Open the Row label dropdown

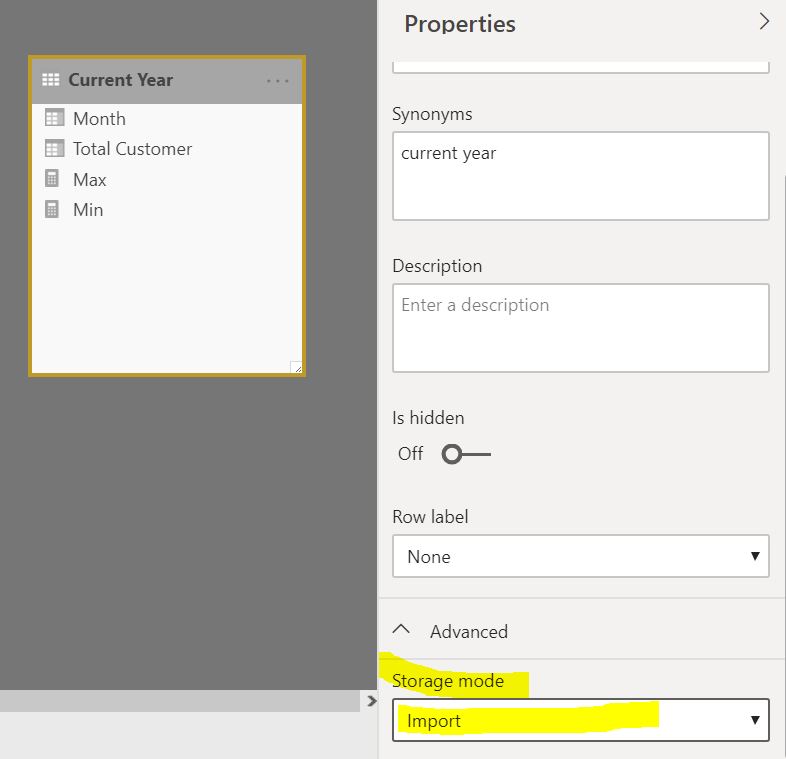580,556
